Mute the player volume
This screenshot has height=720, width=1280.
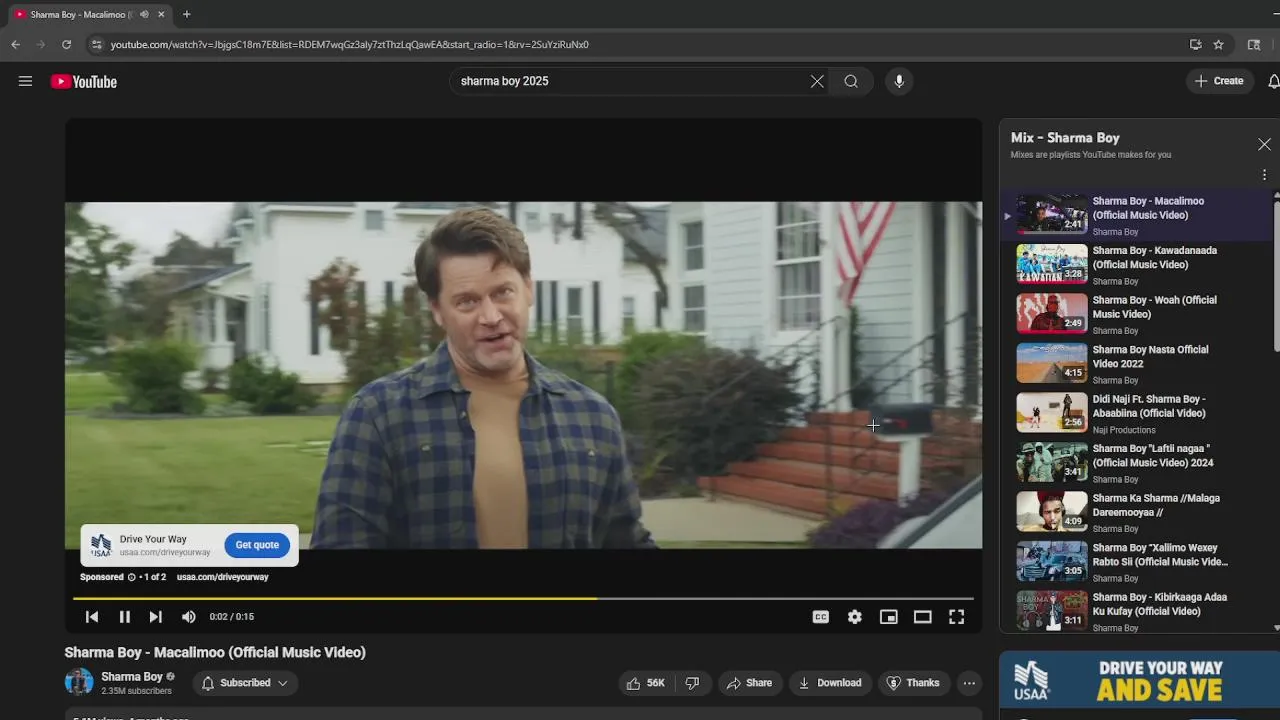point(189,617)
